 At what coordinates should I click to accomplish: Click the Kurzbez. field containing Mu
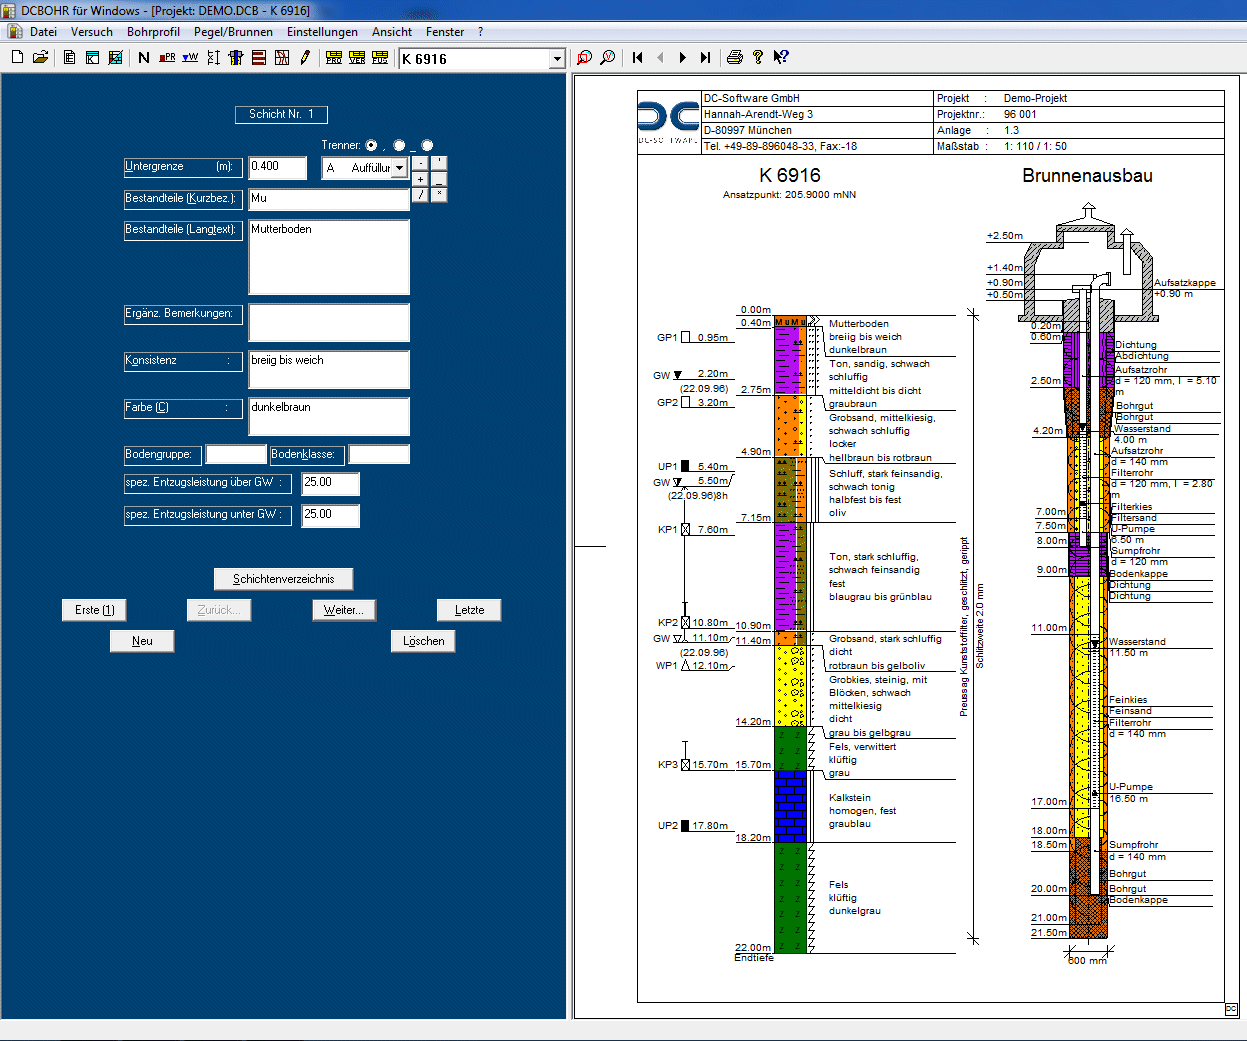pyautogui.click(x=329, y=199)
